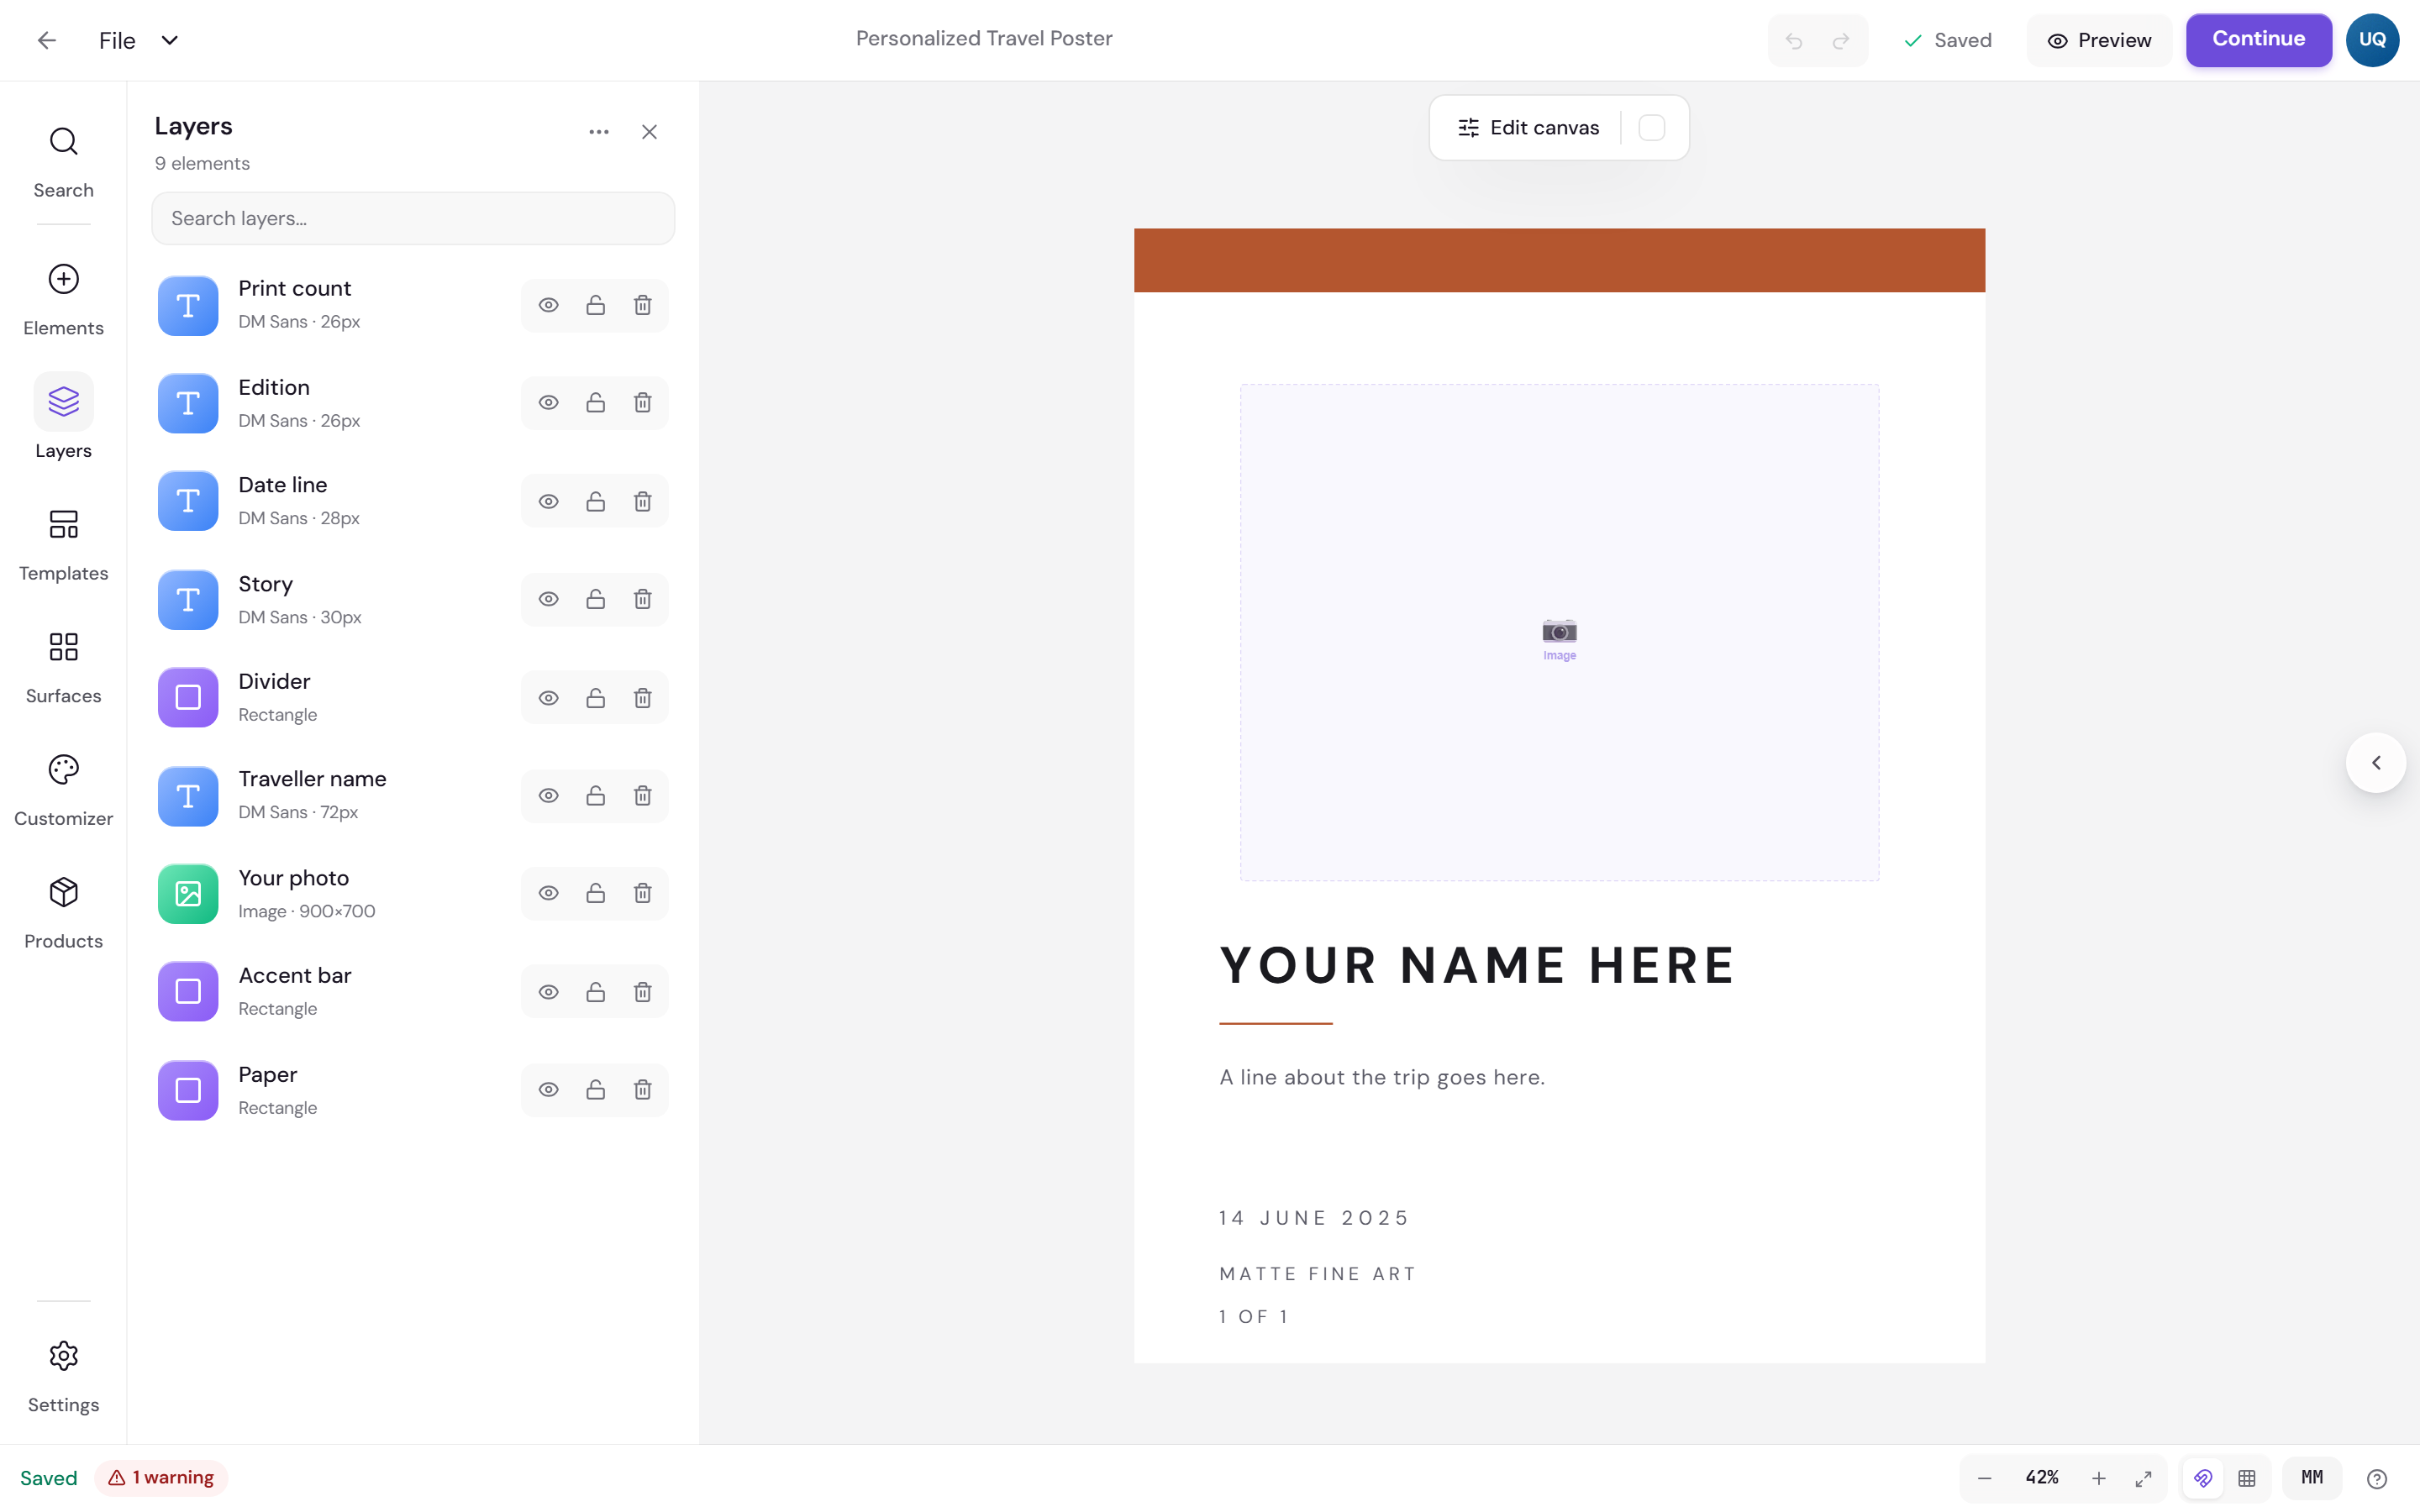Screen dimensions: 2420x1512
Task: Click the undo arrow
Action: click(1794, 41)
